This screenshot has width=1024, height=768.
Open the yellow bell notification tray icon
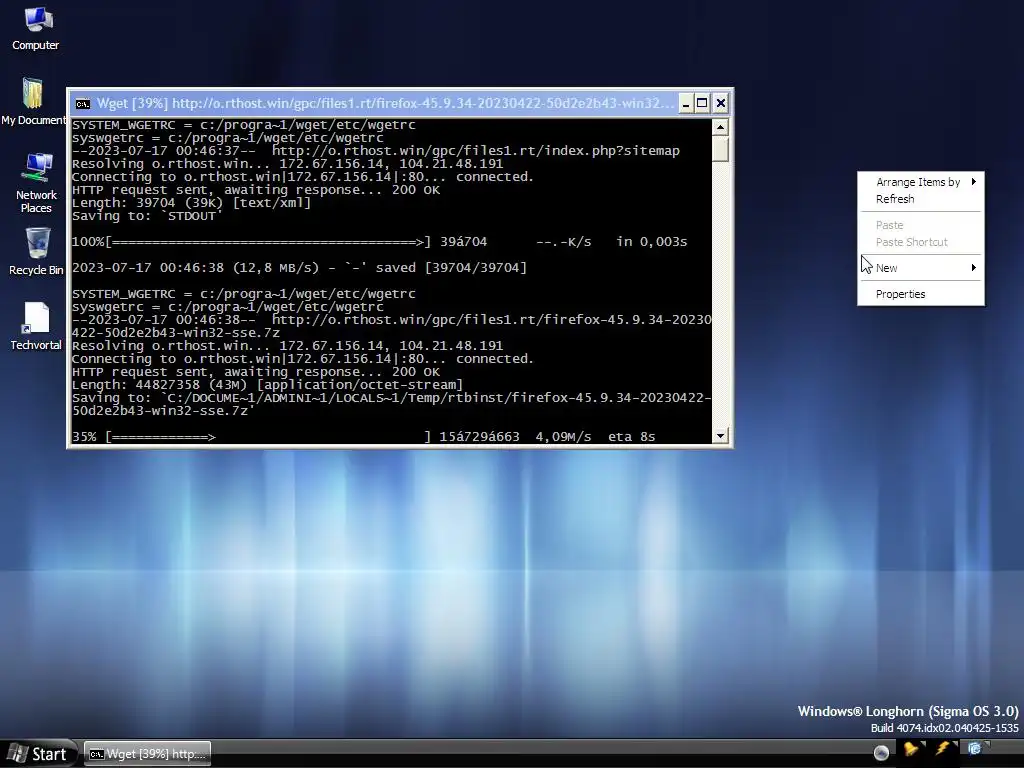click(911, 749)
